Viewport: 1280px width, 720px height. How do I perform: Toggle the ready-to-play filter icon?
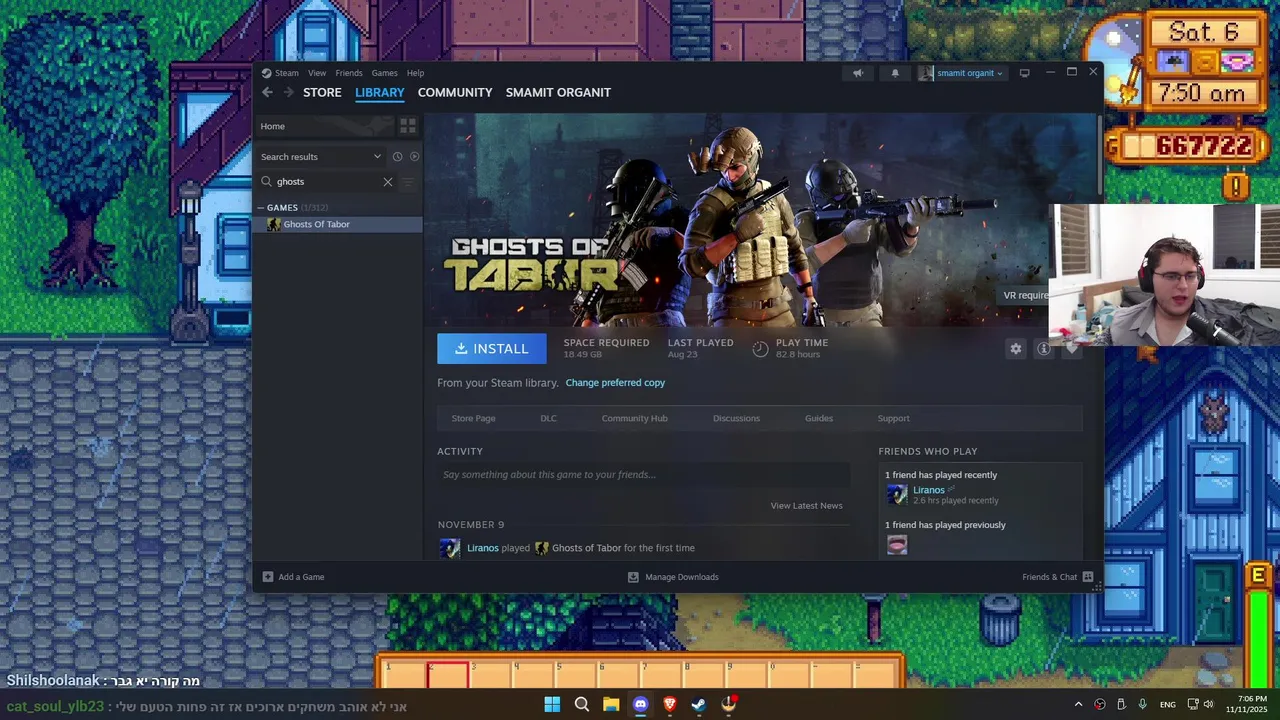point(414,156)
